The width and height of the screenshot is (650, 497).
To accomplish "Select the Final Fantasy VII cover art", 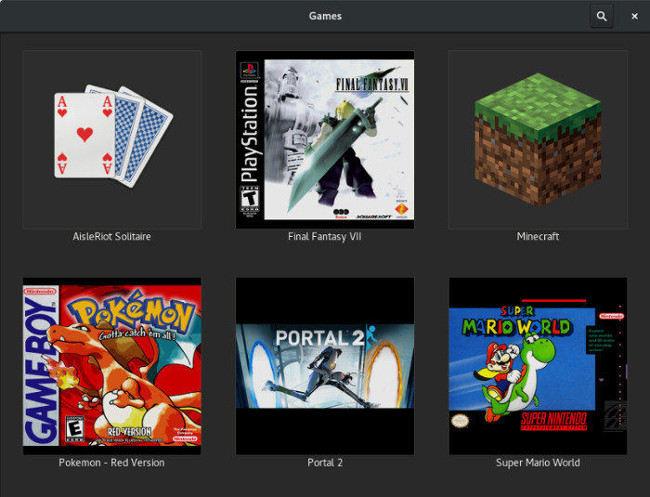I will [x=325, y=139].
